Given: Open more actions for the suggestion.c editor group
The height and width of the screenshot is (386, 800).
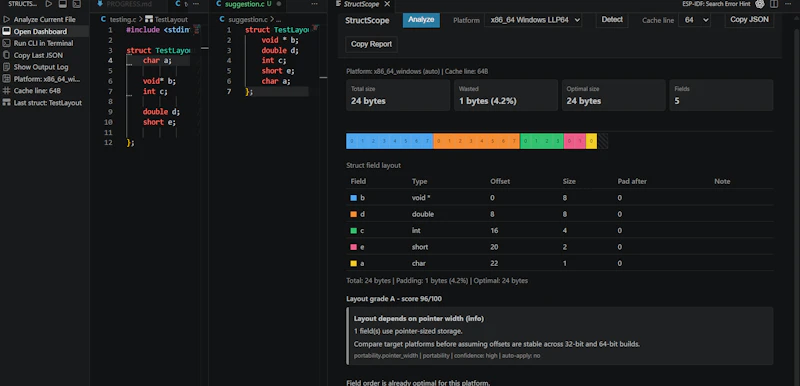Looking at the screenshot, I should pyautogui.click(x=314, y=4).
